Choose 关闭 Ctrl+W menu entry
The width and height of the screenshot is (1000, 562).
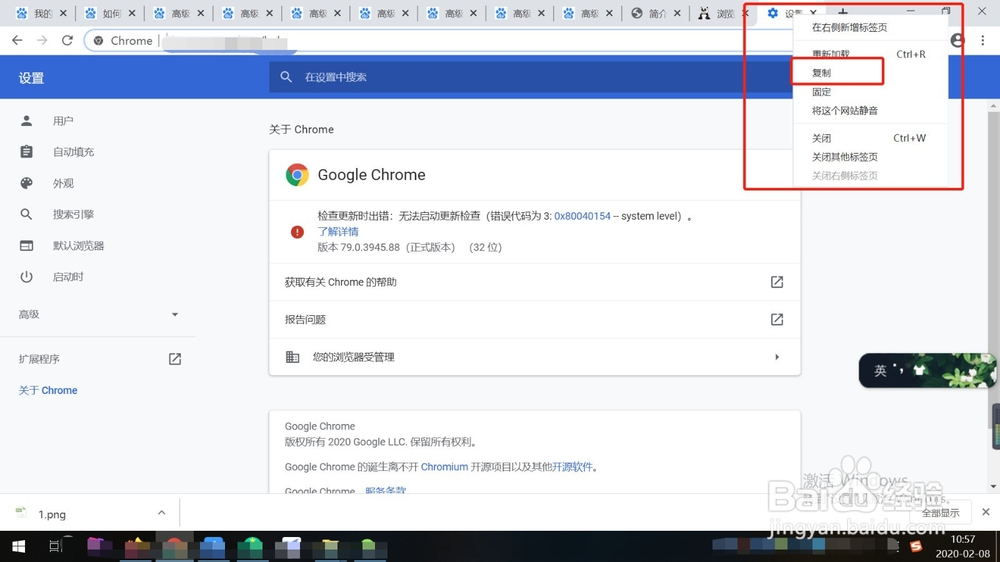(x=869, y=138)
